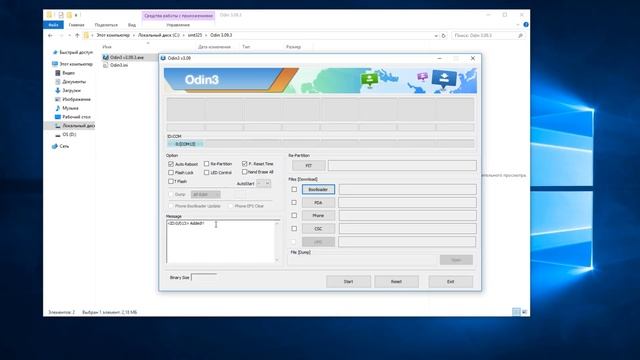
Task: Enable Flash Lock option
Action: click(171, 173)
